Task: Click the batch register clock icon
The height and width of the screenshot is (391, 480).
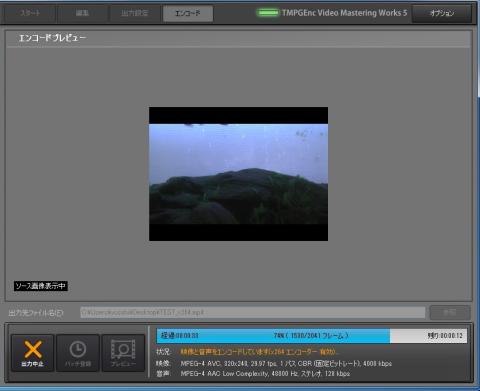Action: (x=78, y=353)
